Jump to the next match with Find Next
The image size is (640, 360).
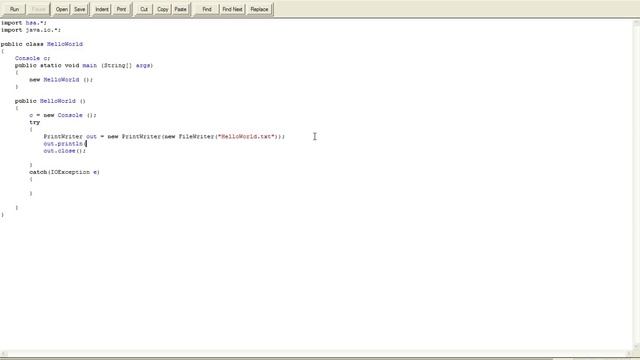pyautogui.click(x=232, y=9)
